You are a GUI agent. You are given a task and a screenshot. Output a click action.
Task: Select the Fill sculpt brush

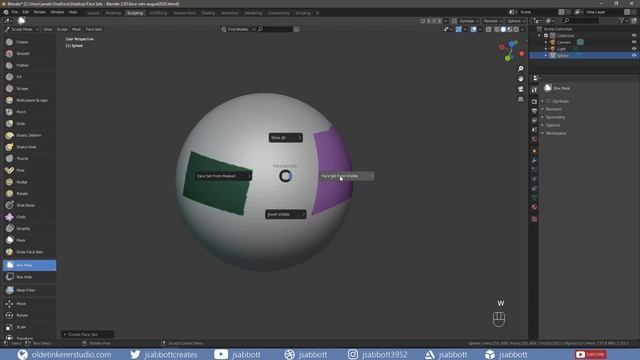click(29, 77)
